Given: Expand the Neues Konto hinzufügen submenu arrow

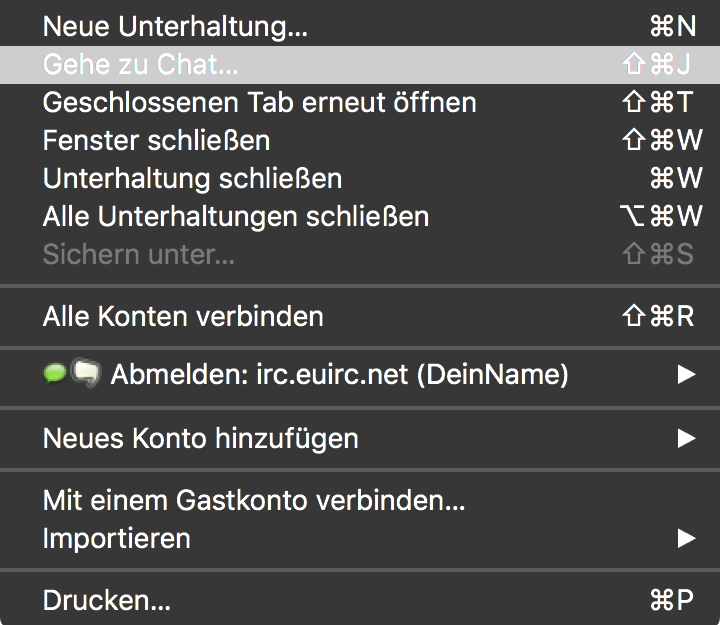Looking at the screenshot, I should (685, 437).
